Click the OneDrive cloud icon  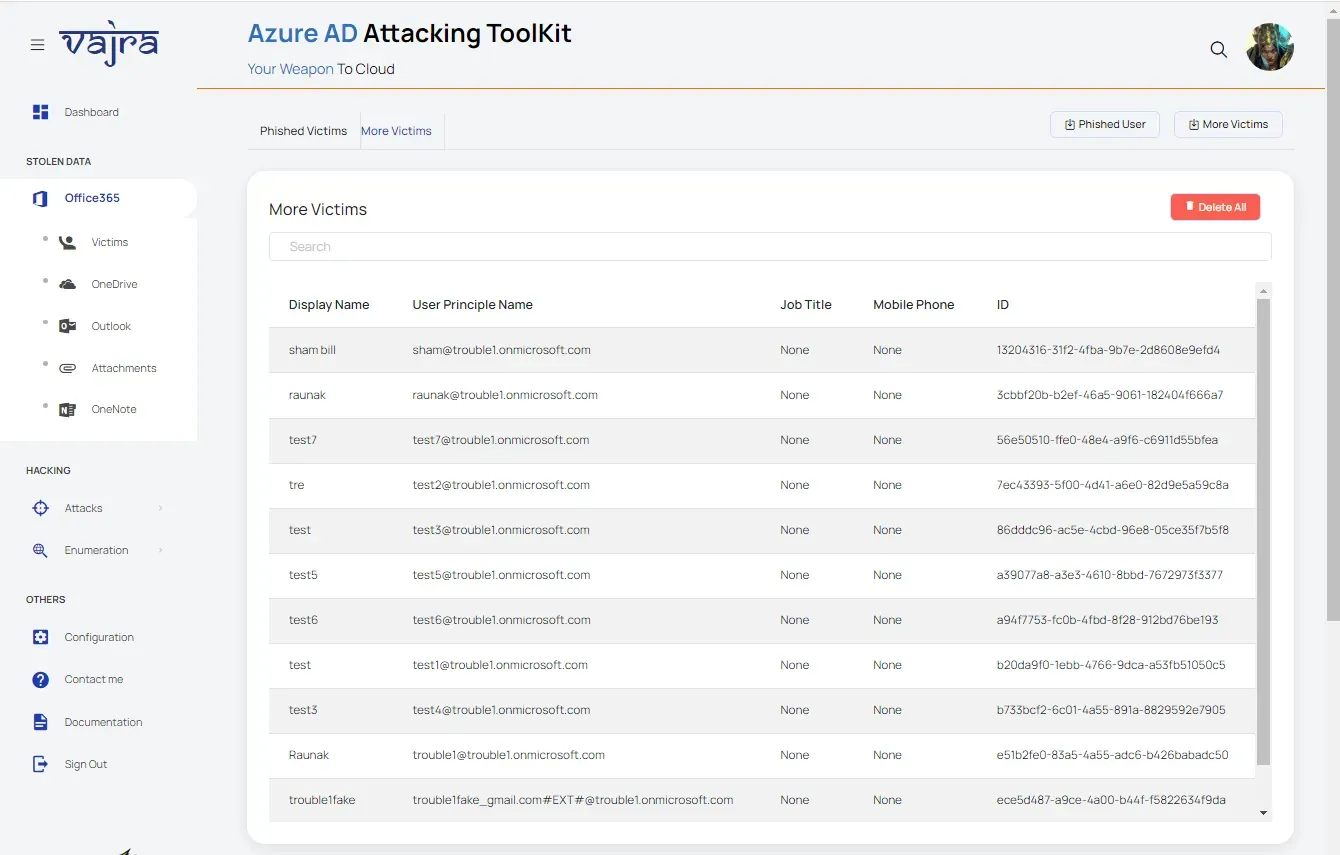67,284
